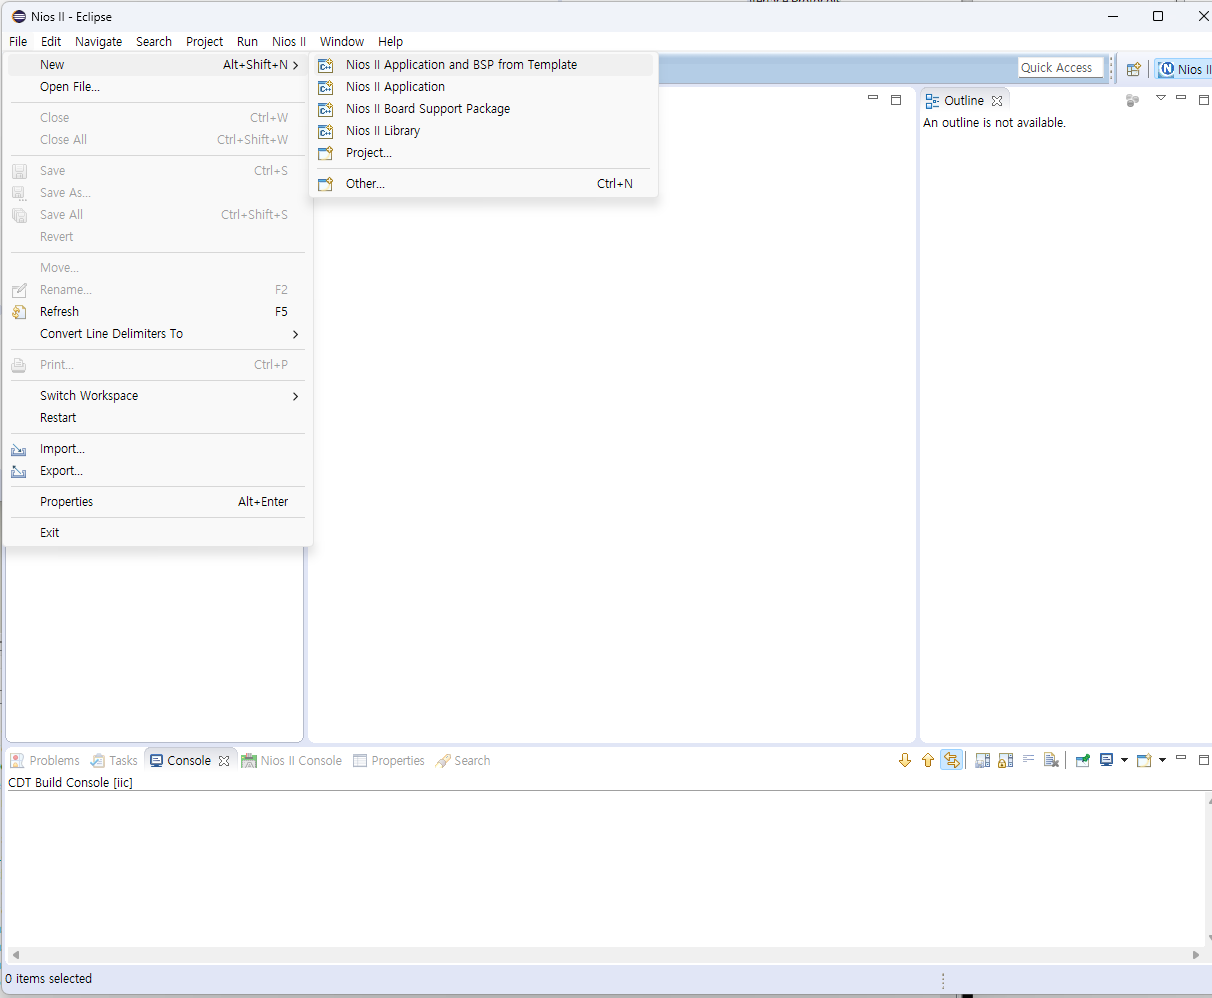Screen dimensions: 1212x998
Task: Click the Quick Access search field
Action: pyautogui.click(x=1061, y=68)
